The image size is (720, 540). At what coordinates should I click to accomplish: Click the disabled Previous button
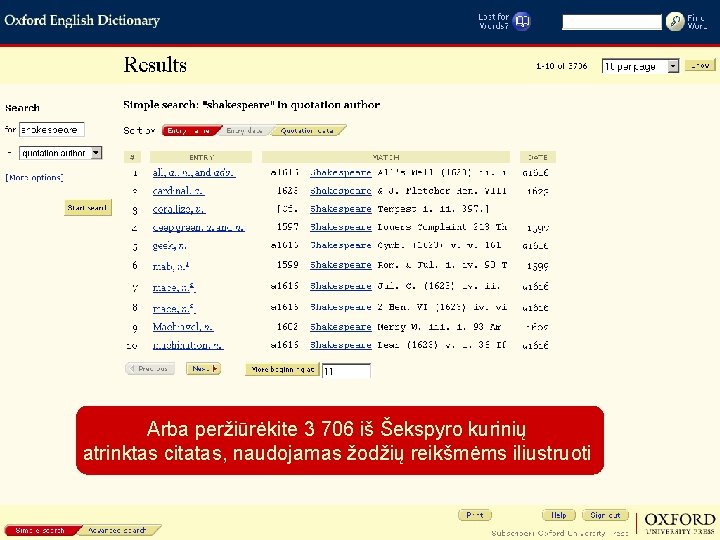(x=150, y=369)
